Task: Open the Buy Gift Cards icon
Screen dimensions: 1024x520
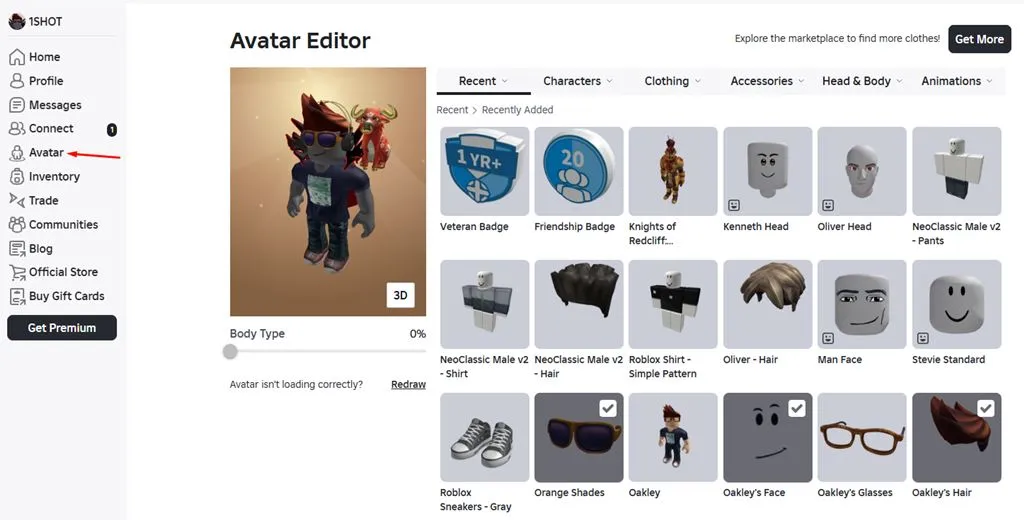Action: click(x=17, y=296)
